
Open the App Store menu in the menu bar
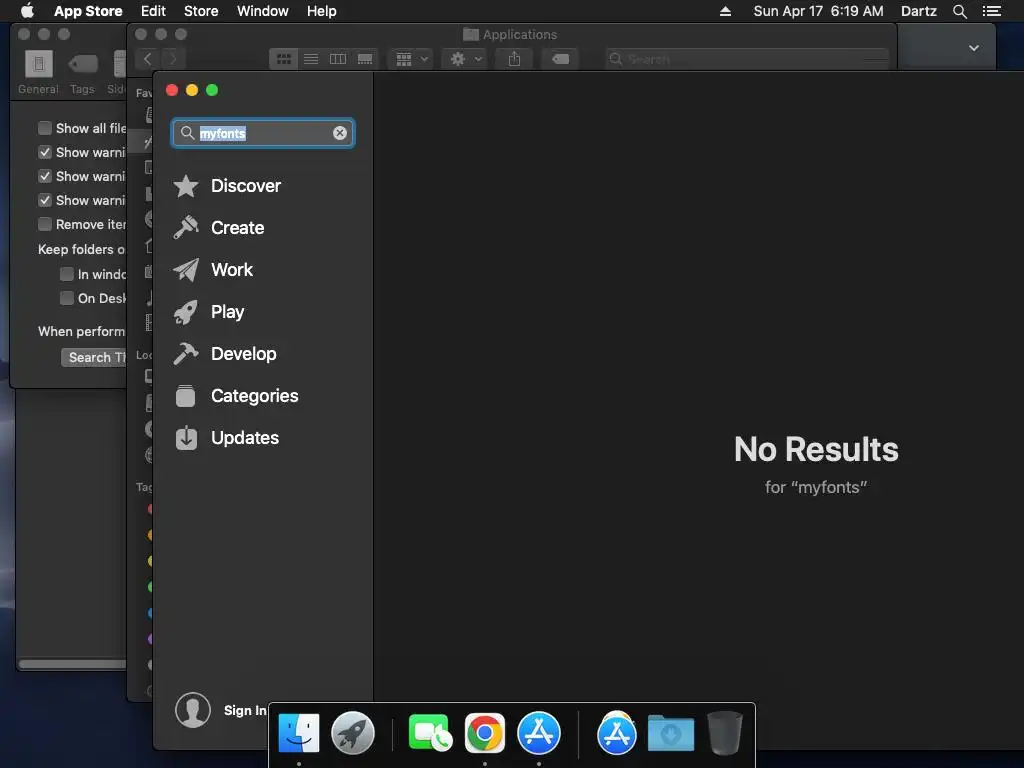pyautogui.click(x=88, y=11)
